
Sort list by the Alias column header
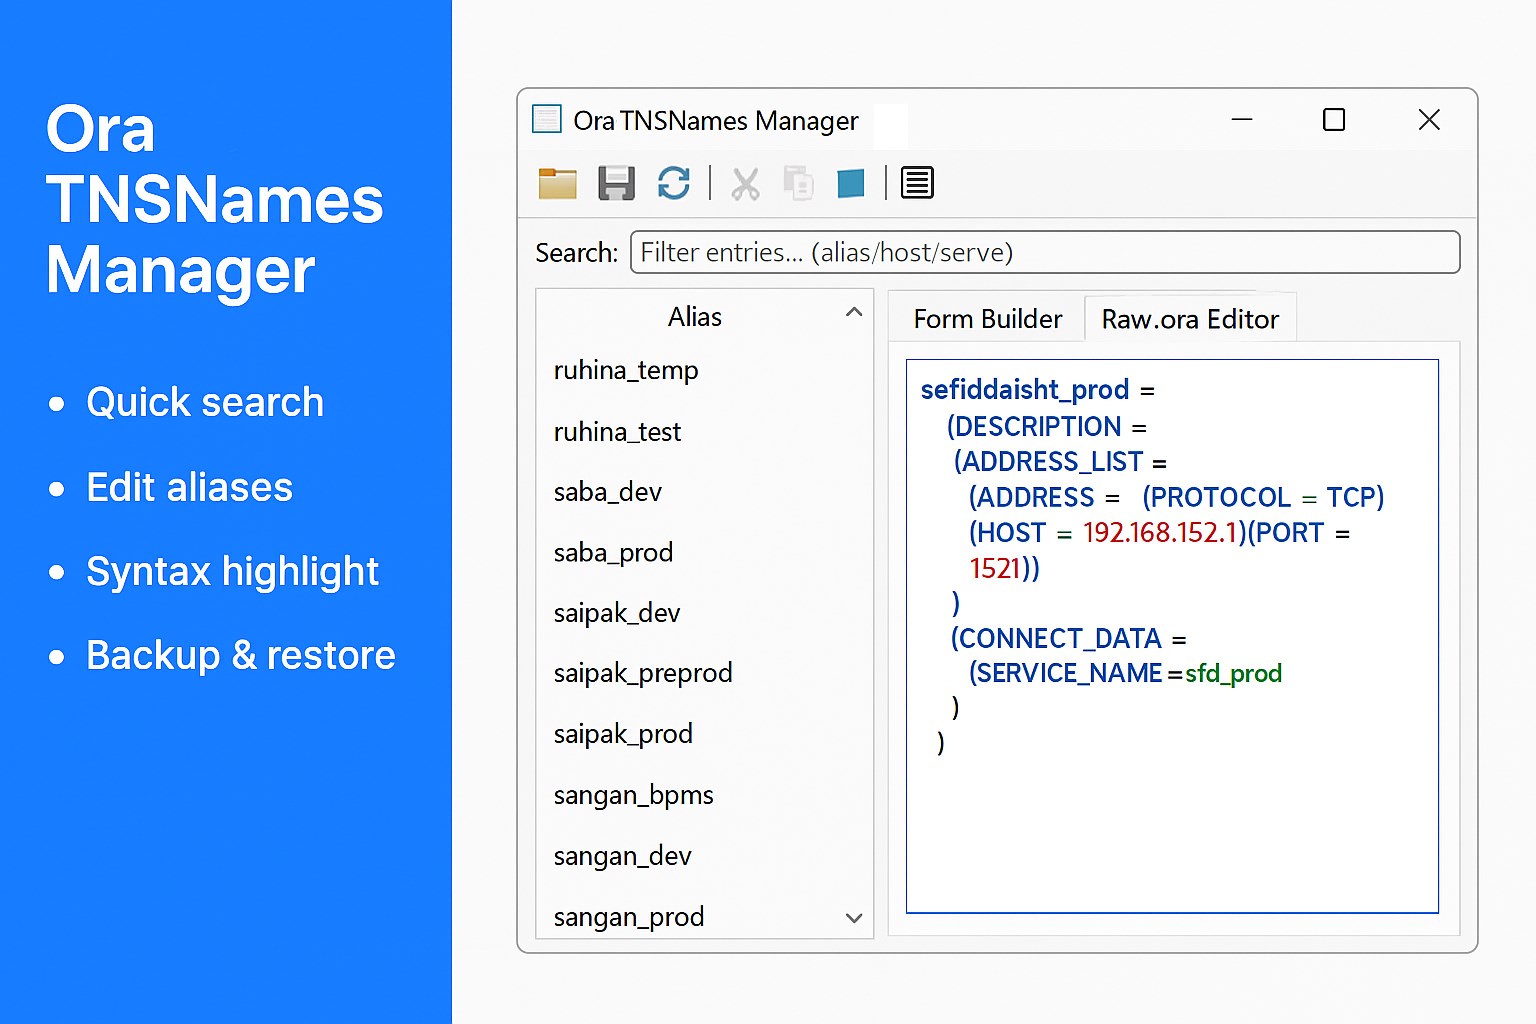coord(694,317)
